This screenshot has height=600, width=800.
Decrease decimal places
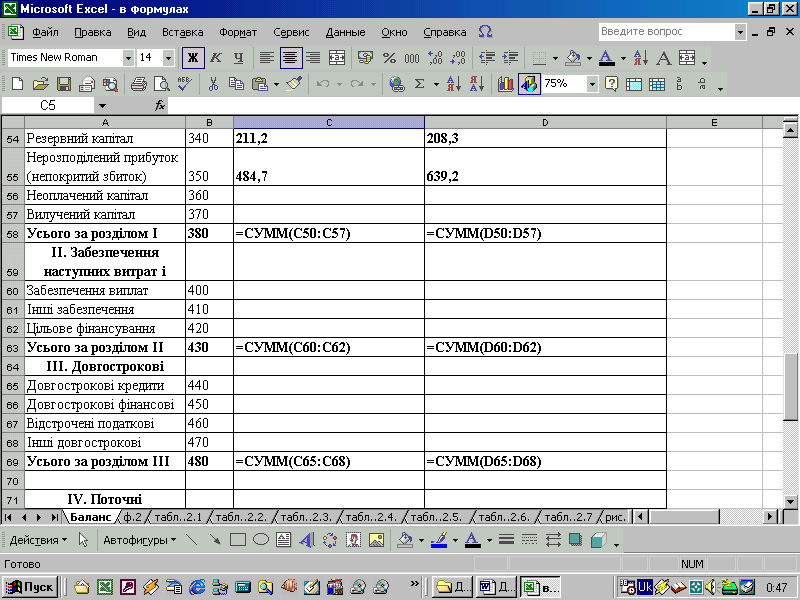coord(458,58)
